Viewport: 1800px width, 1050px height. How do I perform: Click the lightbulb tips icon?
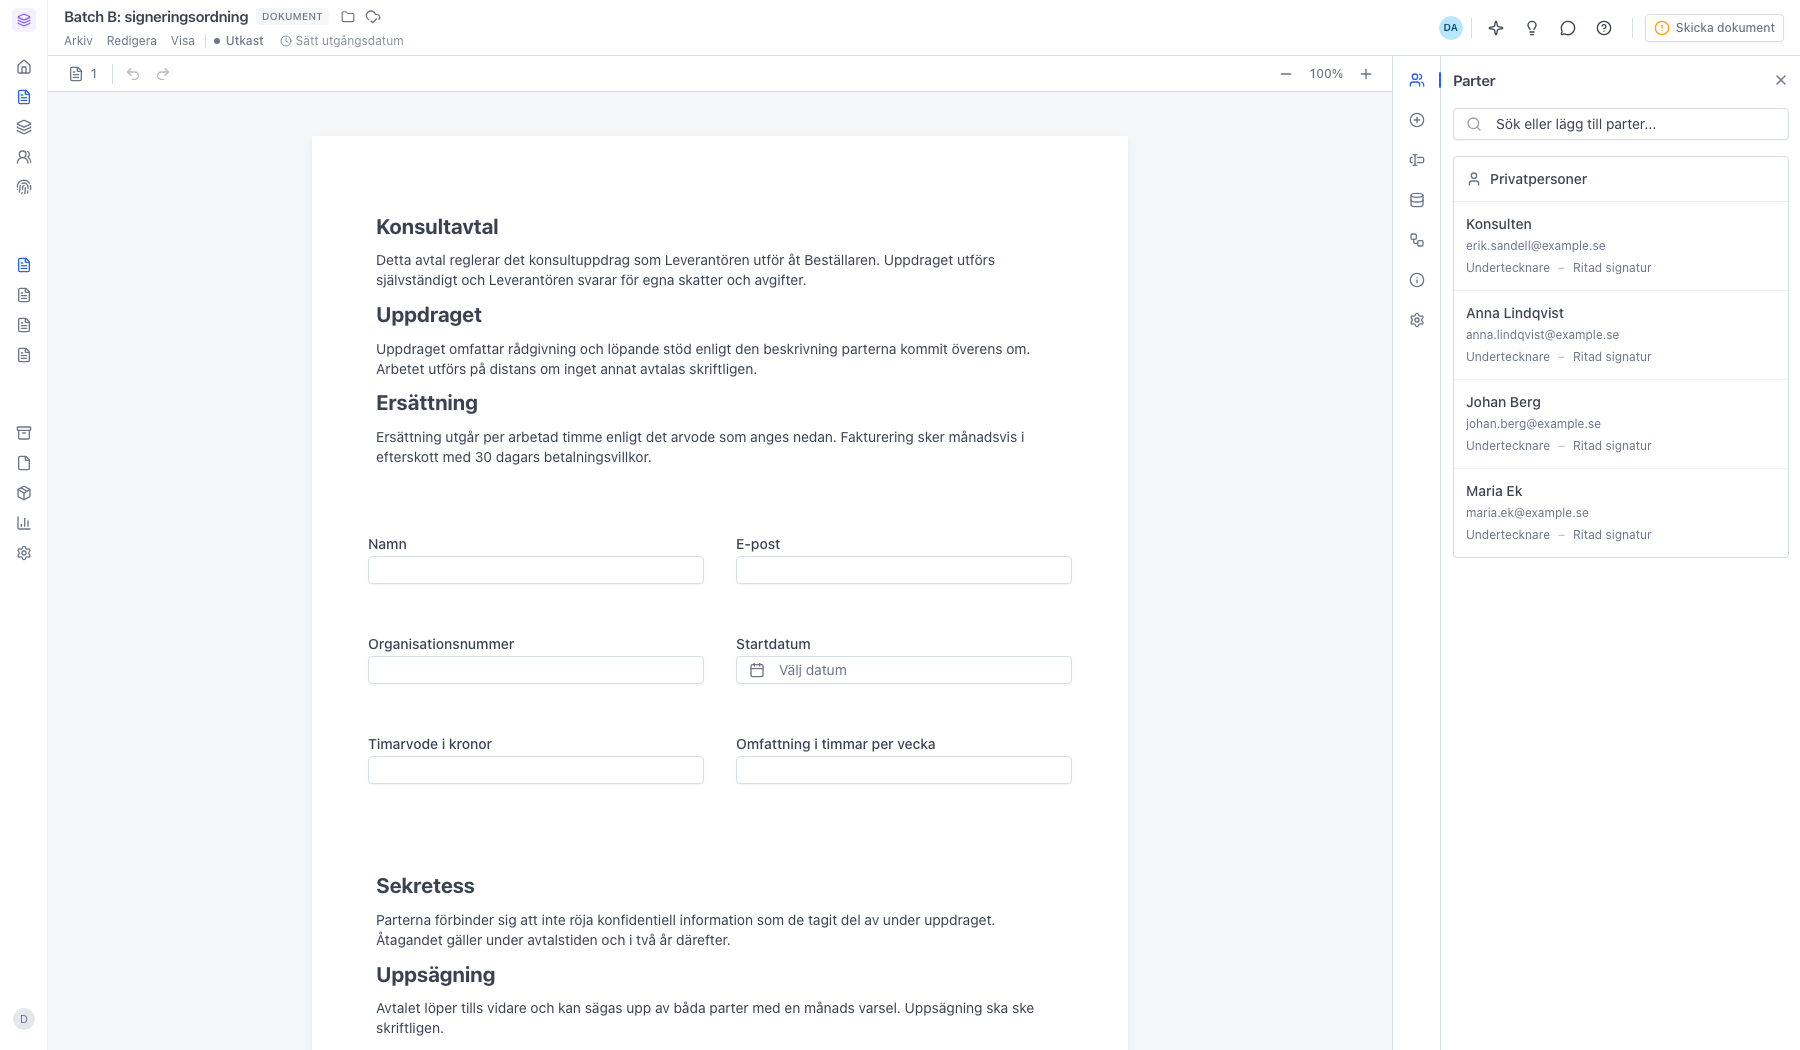coord(1532,28)
